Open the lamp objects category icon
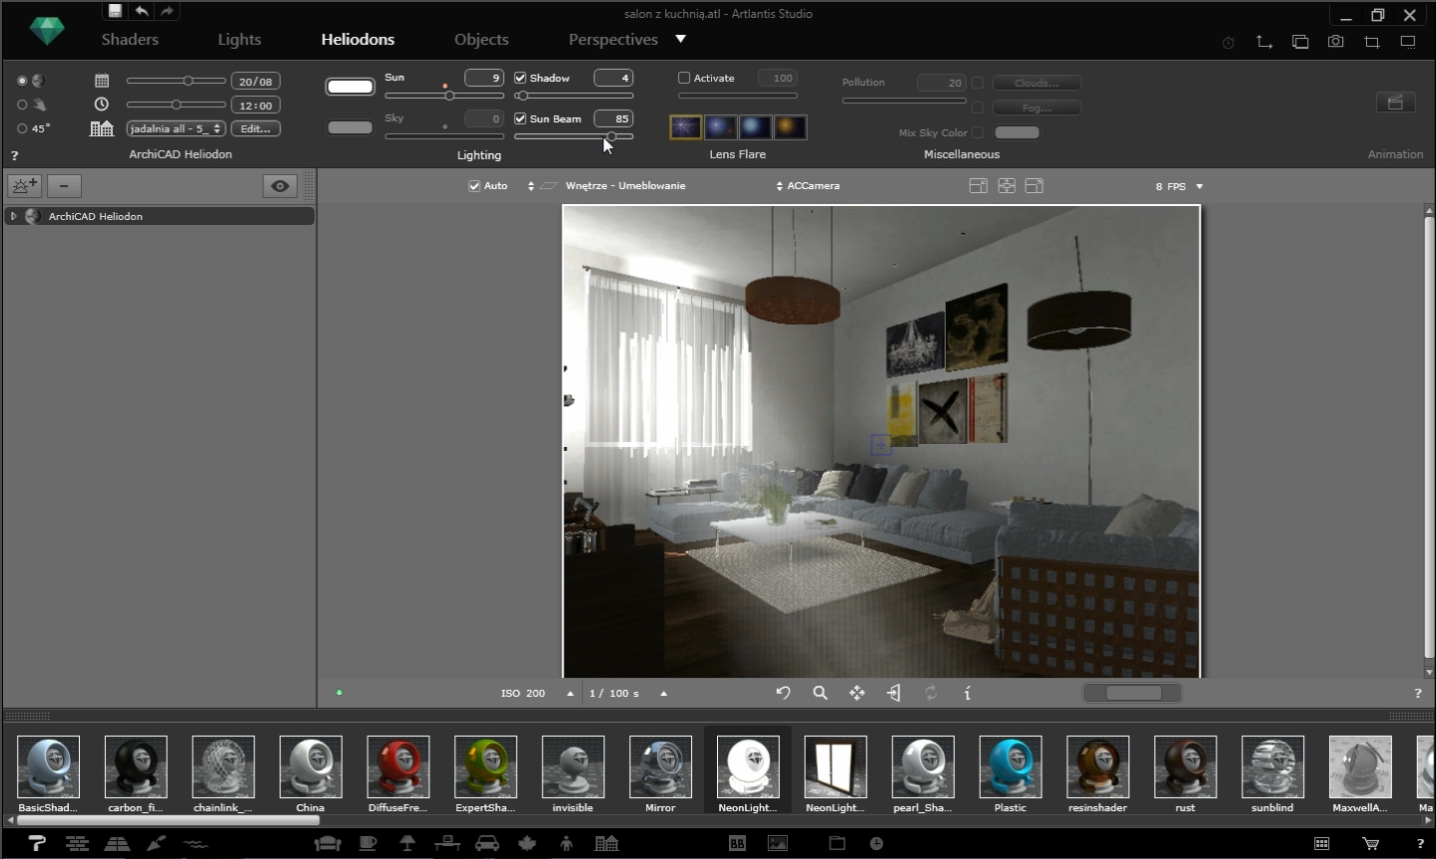The width and height of the screenshot is (1436, 859). click(x=407, y=843)
